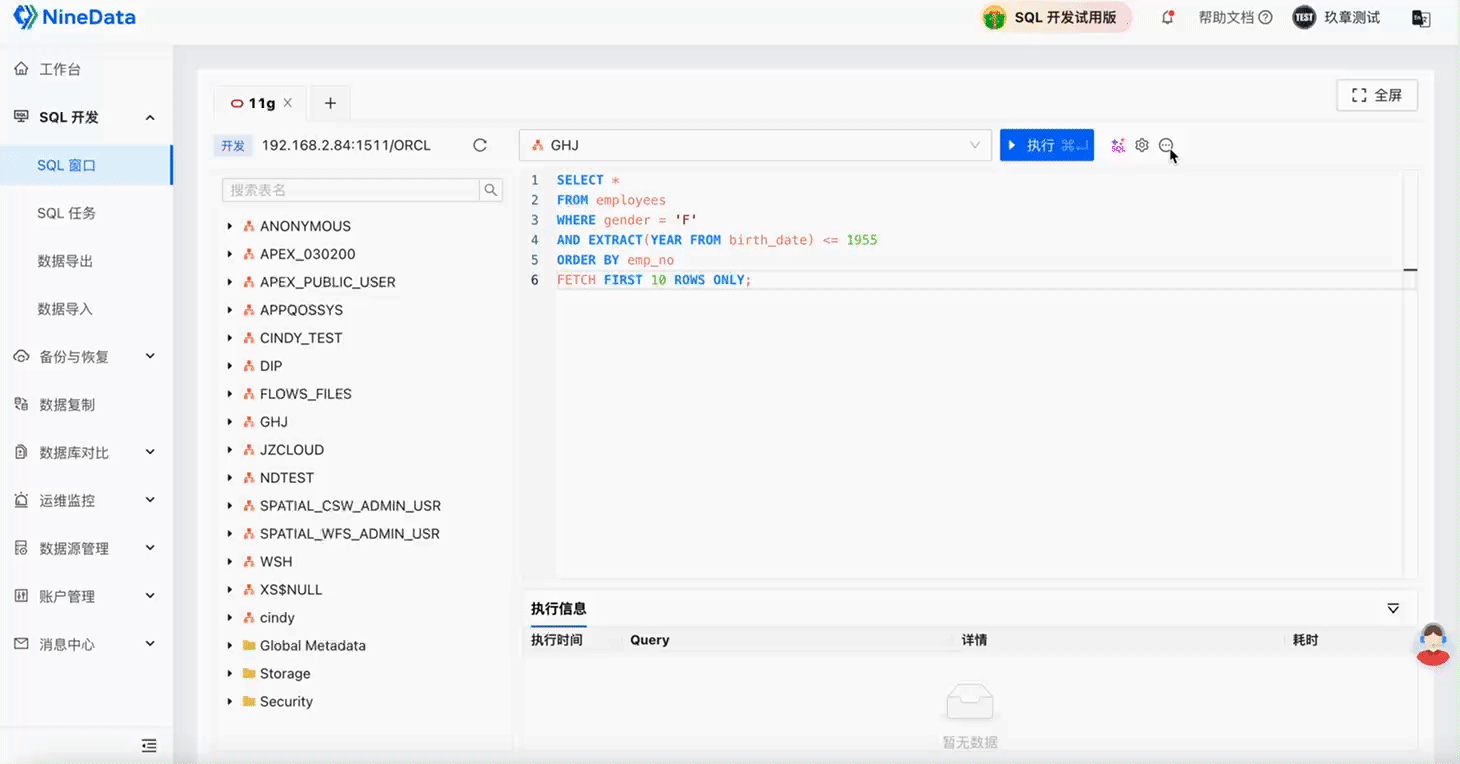Click the Global Metadata folder icon
This screenshot has width=1460, height=764.
point(250,645)
